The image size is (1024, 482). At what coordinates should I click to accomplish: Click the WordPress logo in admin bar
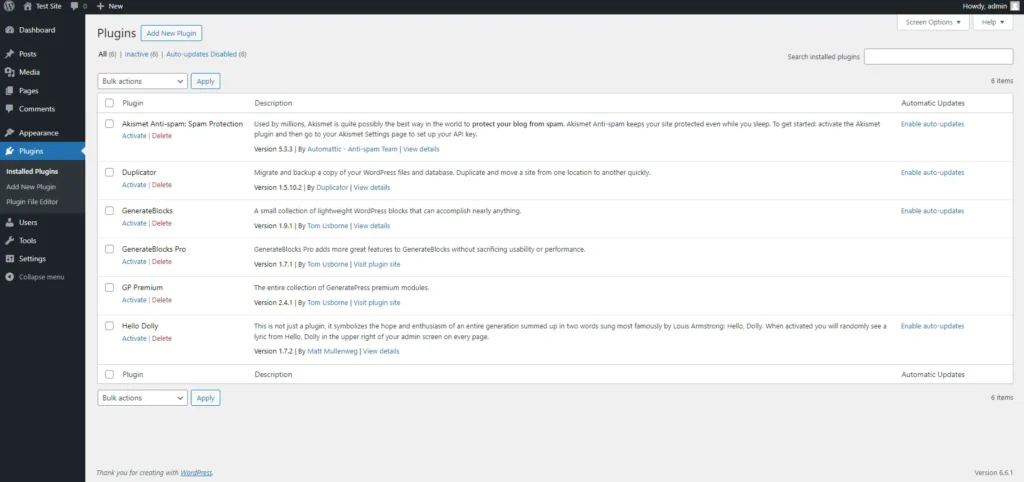click(x=9, y=6)
